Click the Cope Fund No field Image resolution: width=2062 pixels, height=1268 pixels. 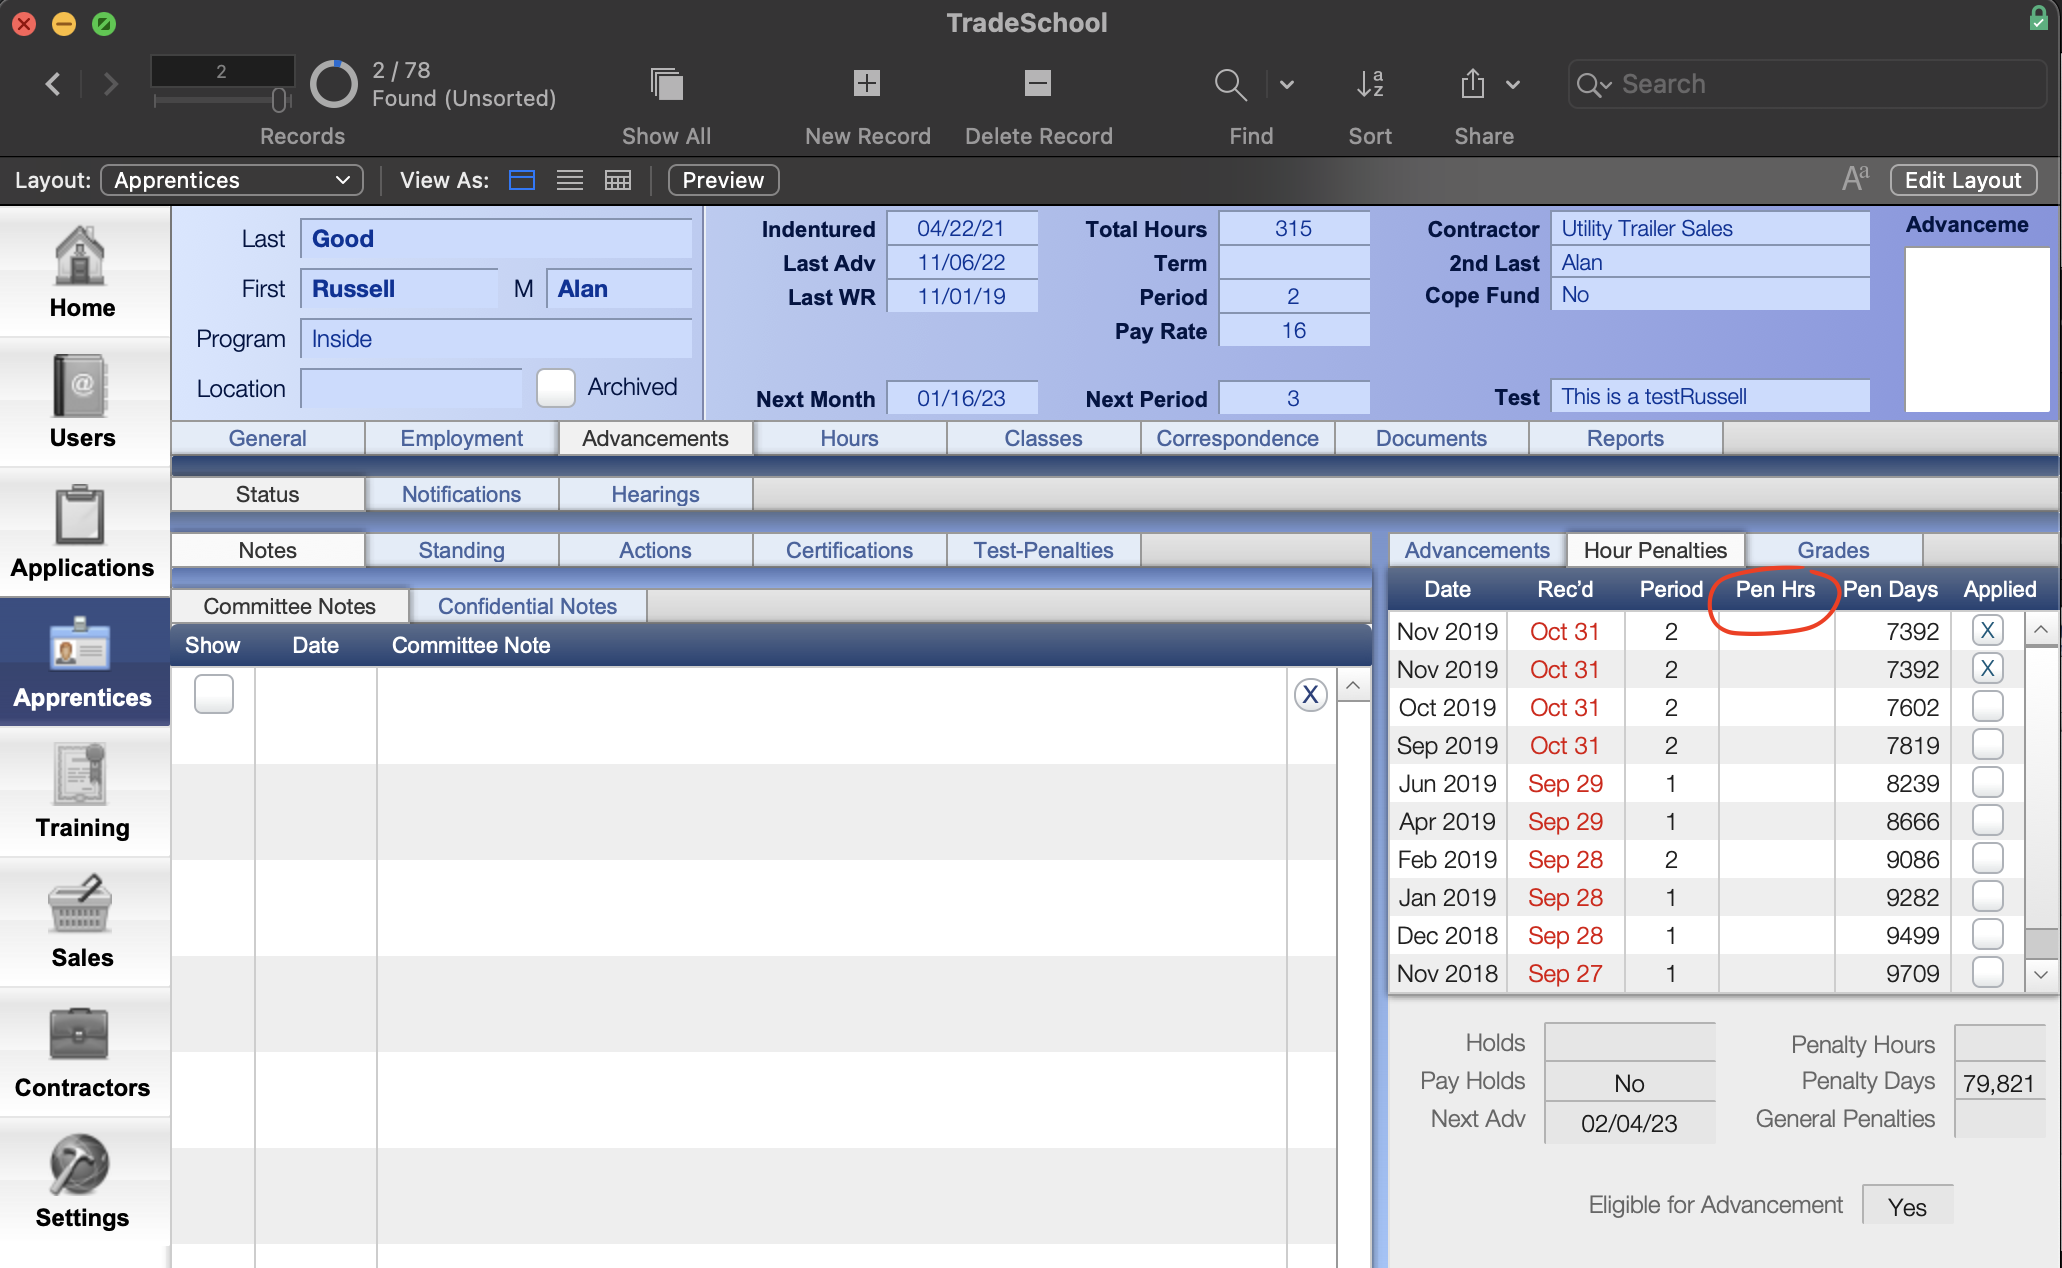click(1709, 295)
